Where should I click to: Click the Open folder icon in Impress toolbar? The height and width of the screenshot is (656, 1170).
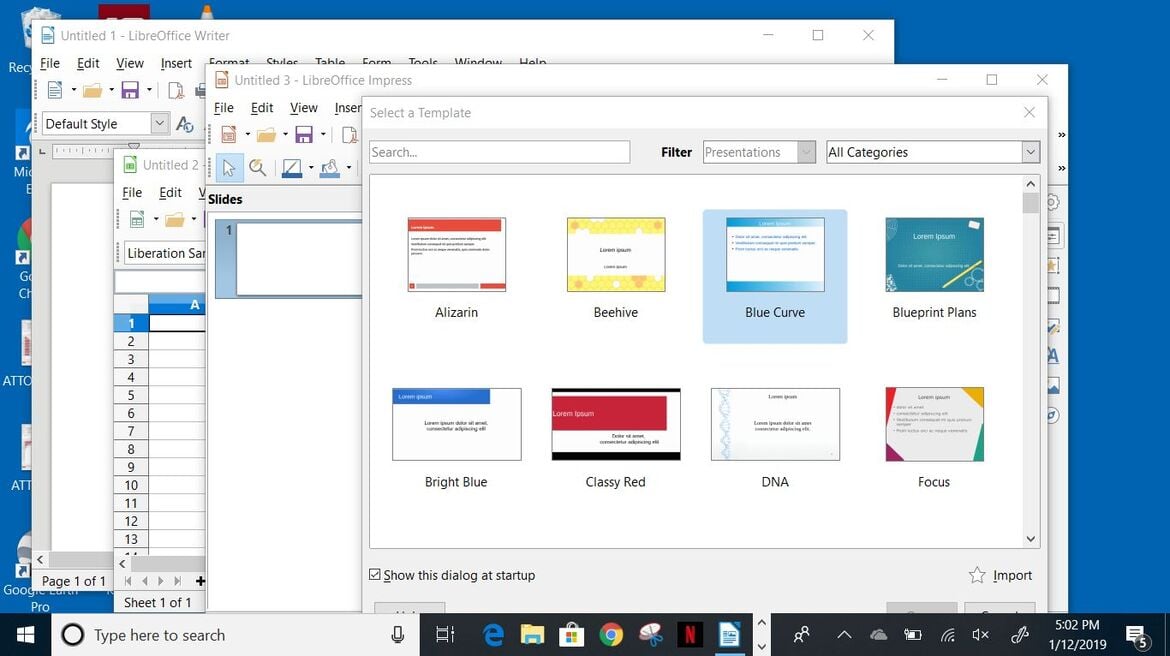[x=266, y=134]
